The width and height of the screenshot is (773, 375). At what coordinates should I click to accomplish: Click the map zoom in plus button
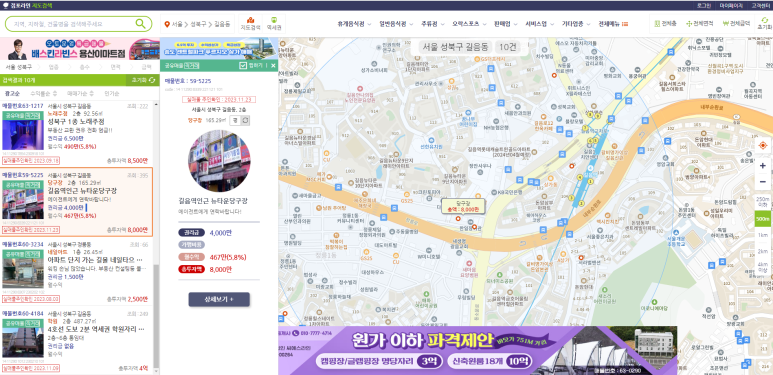763,166
